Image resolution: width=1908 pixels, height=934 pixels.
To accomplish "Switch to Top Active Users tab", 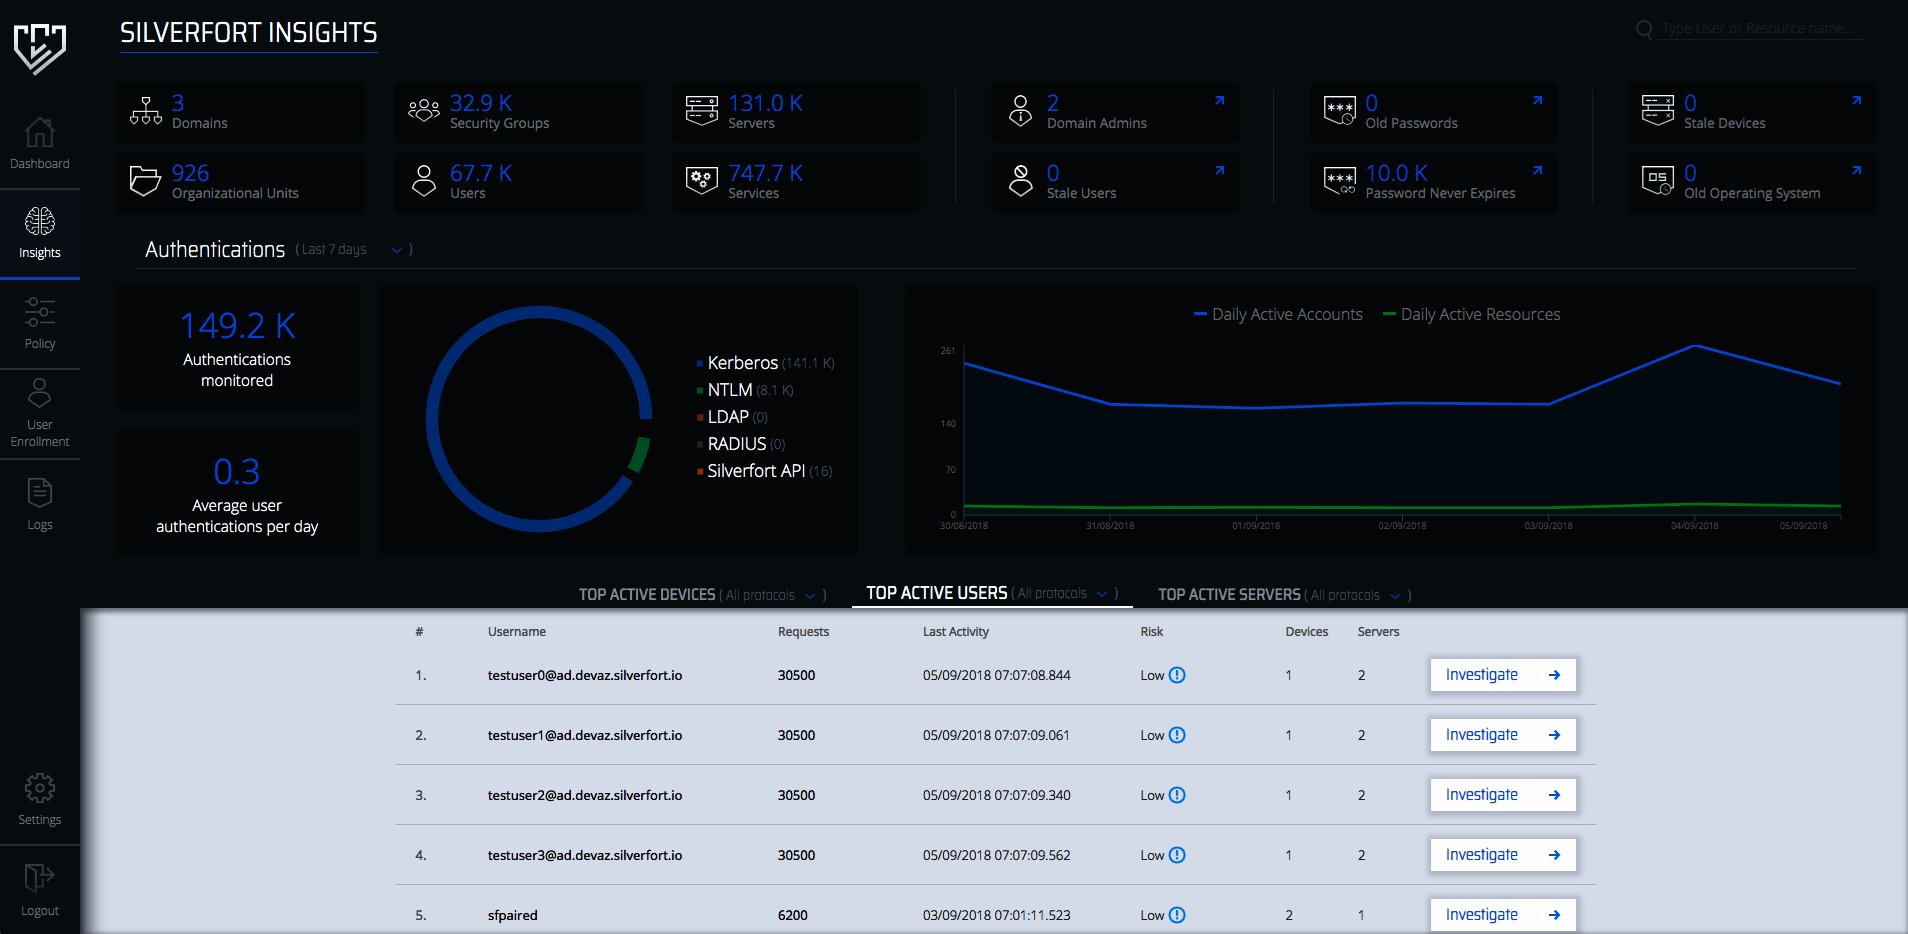I will [936, 593].
